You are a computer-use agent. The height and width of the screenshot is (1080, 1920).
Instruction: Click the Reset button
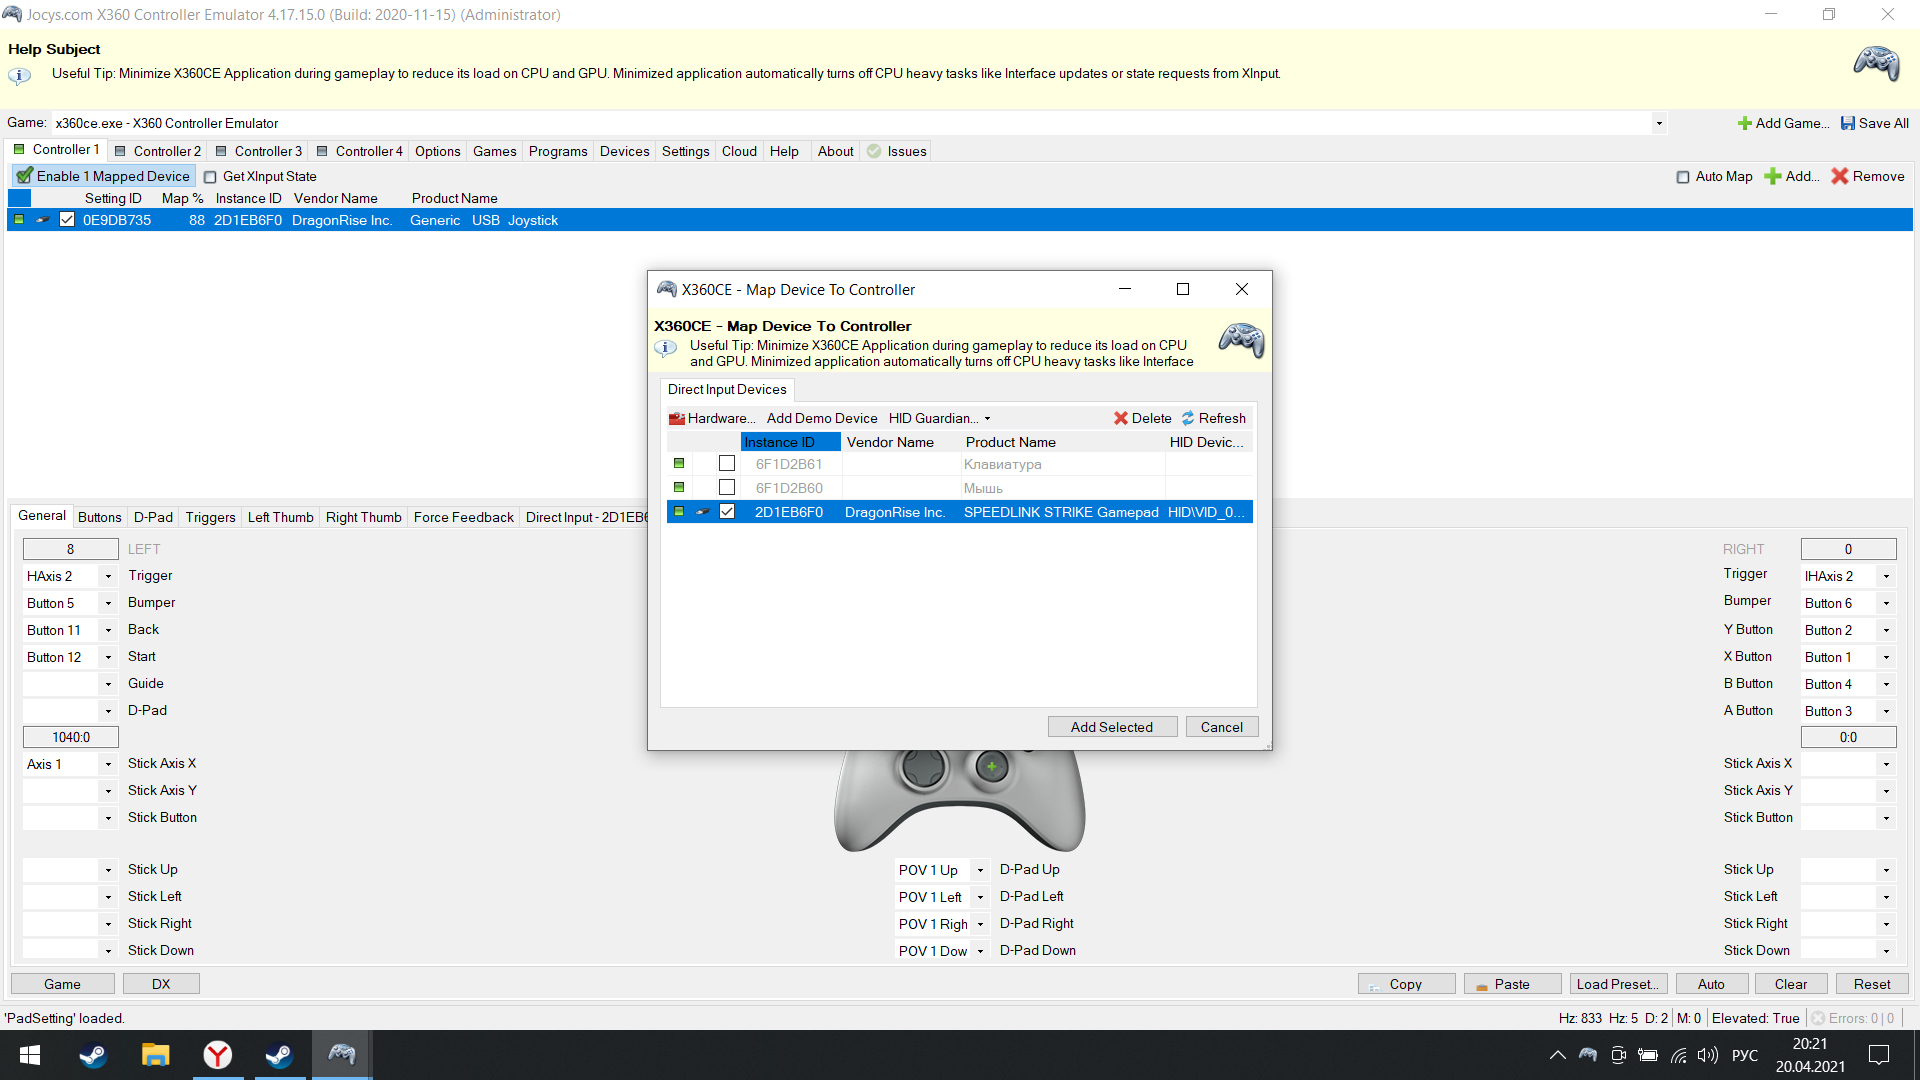pyautogui.click(x=1872, y=984)
